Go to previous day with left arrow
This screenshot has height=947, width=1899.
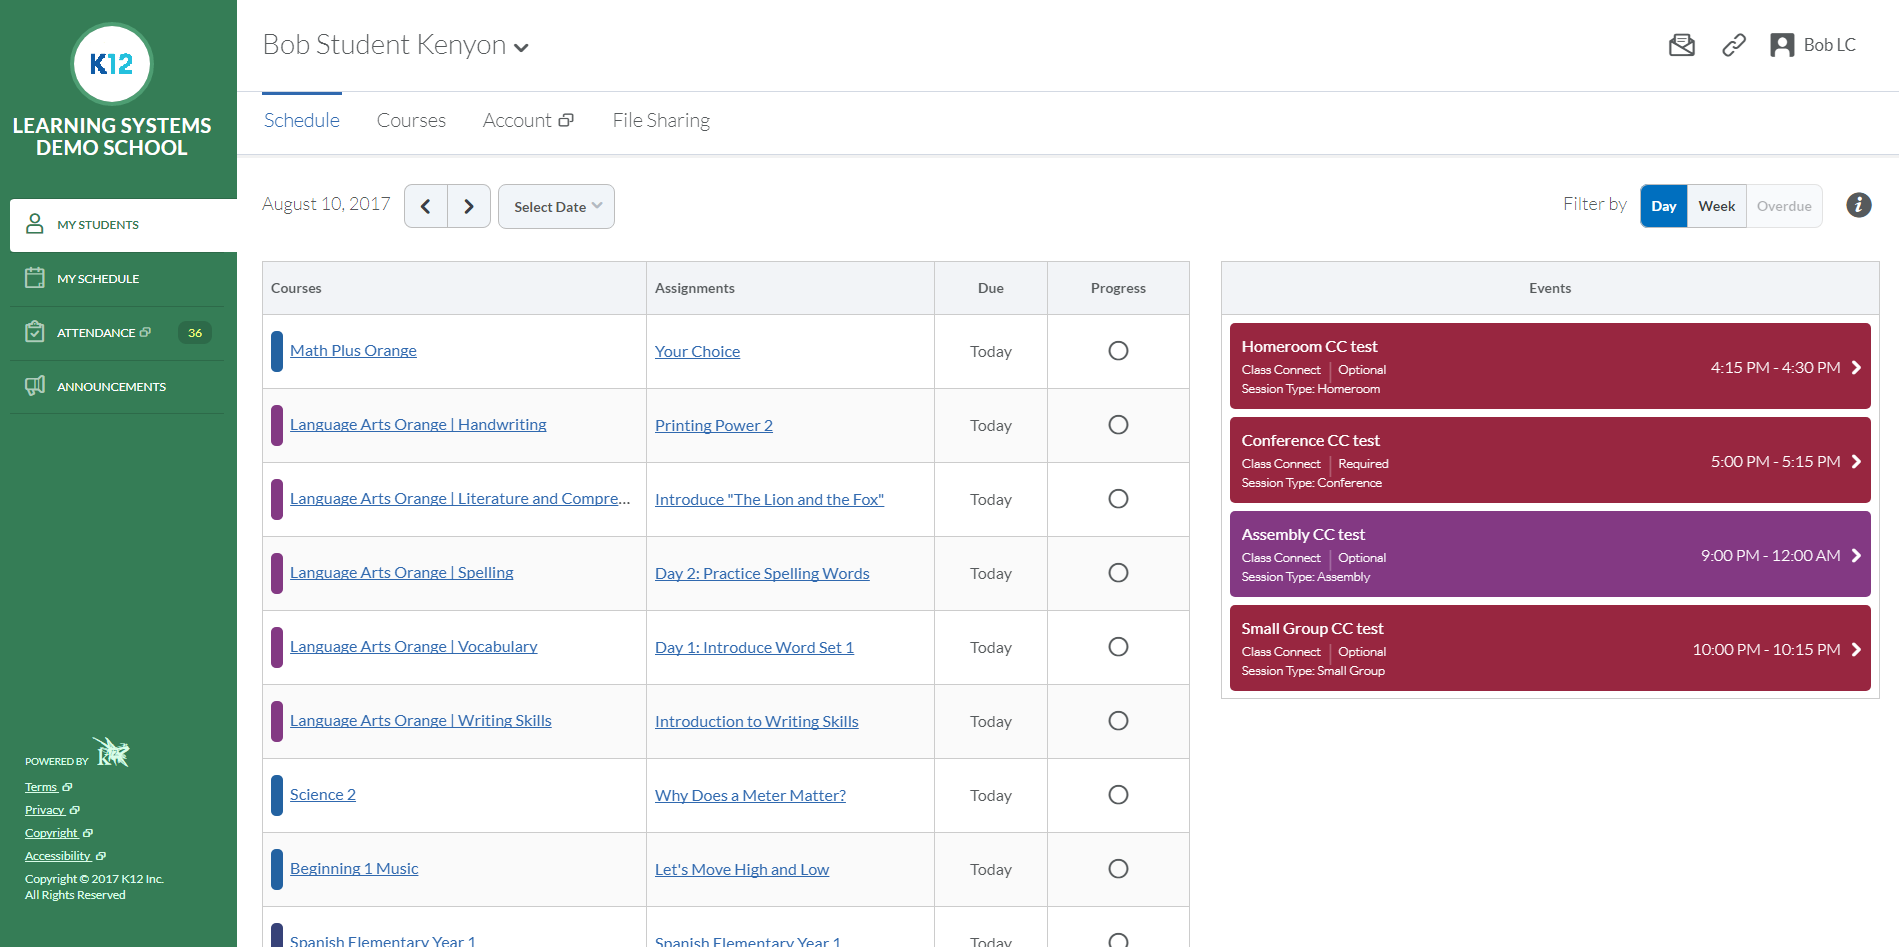[x=426, y=206]
